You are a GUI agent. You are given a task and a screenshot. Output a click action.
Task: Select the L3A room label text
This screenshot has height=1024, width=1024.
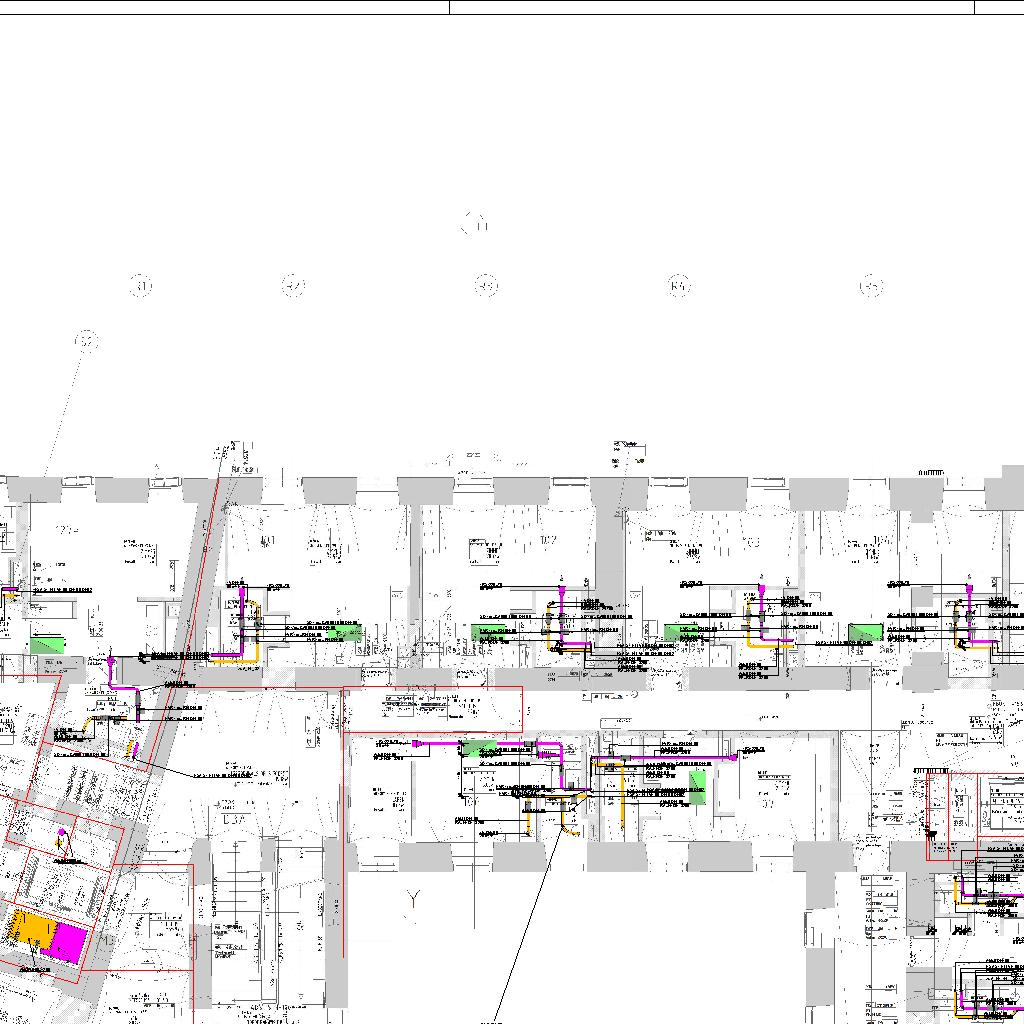pos(234,820)
